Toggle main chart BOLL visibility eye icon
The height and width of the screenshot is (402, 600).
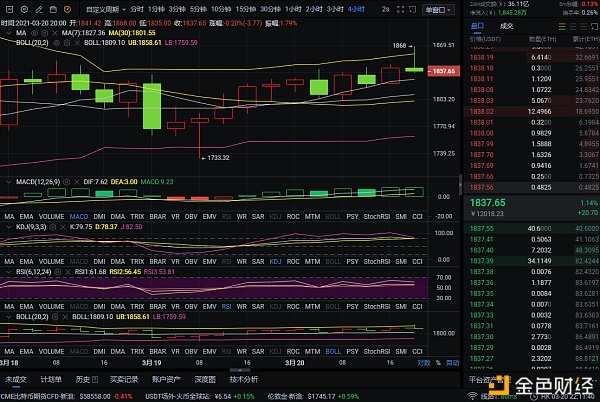57,43
